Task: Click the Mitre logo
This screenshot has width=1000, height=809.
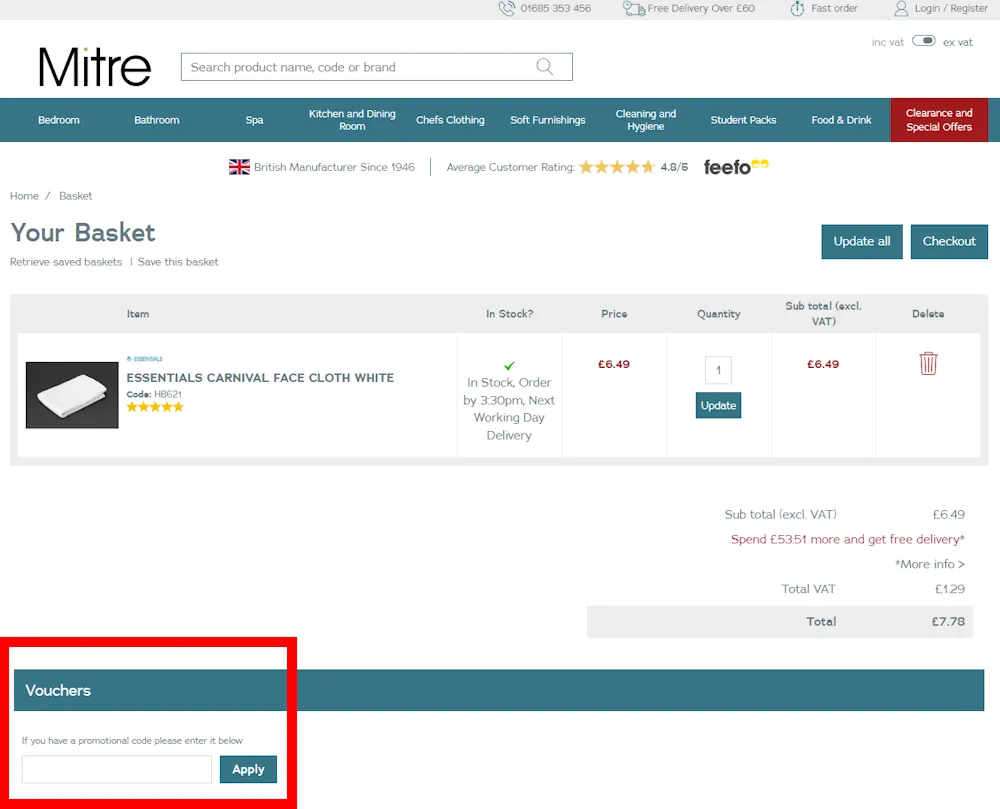Action: [94, 66]
